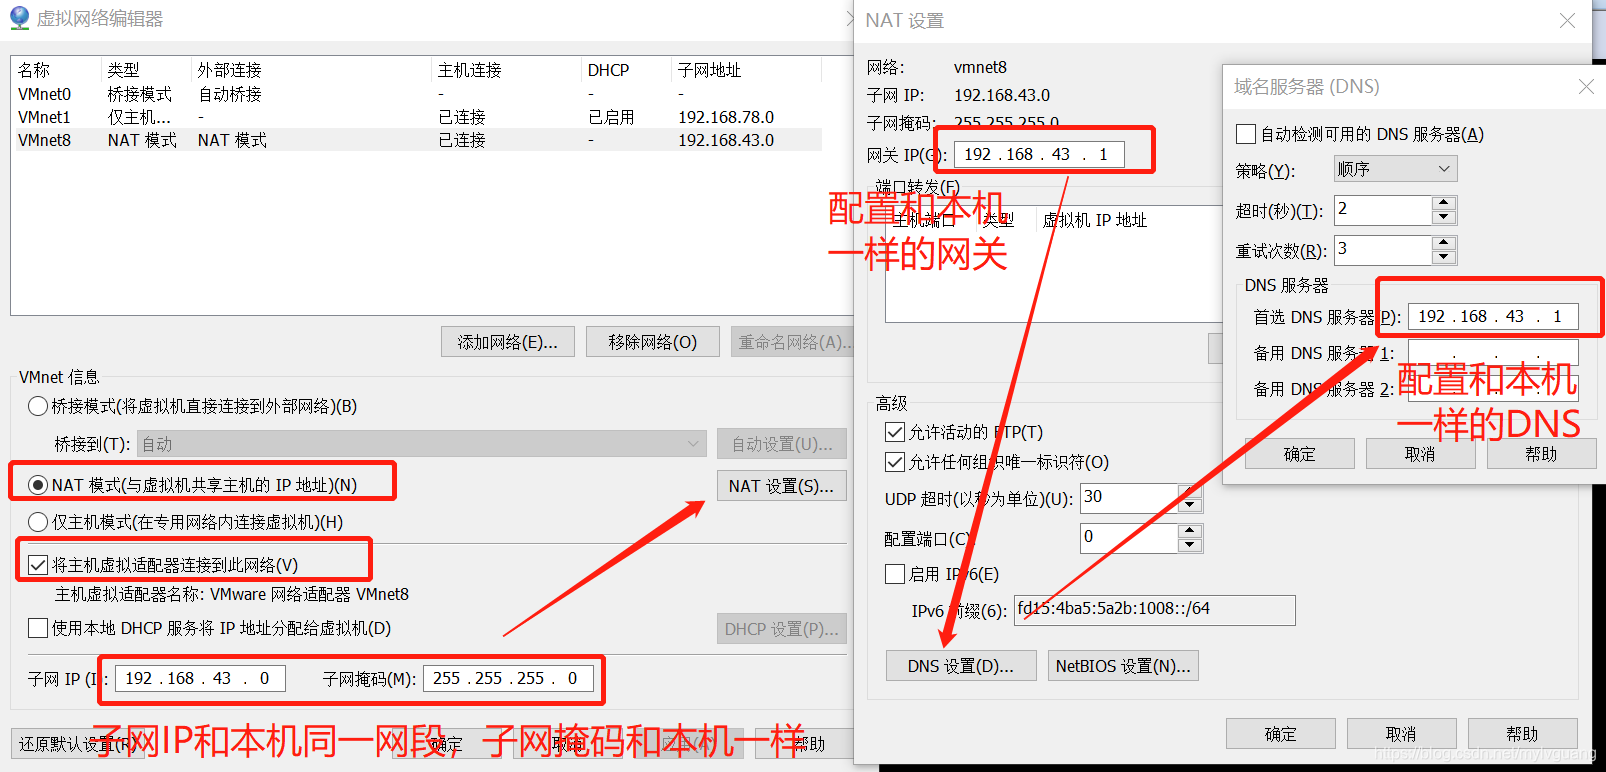Select the VMnet8 row in network list
This screenshot has height=772, width=1606.
416,140
